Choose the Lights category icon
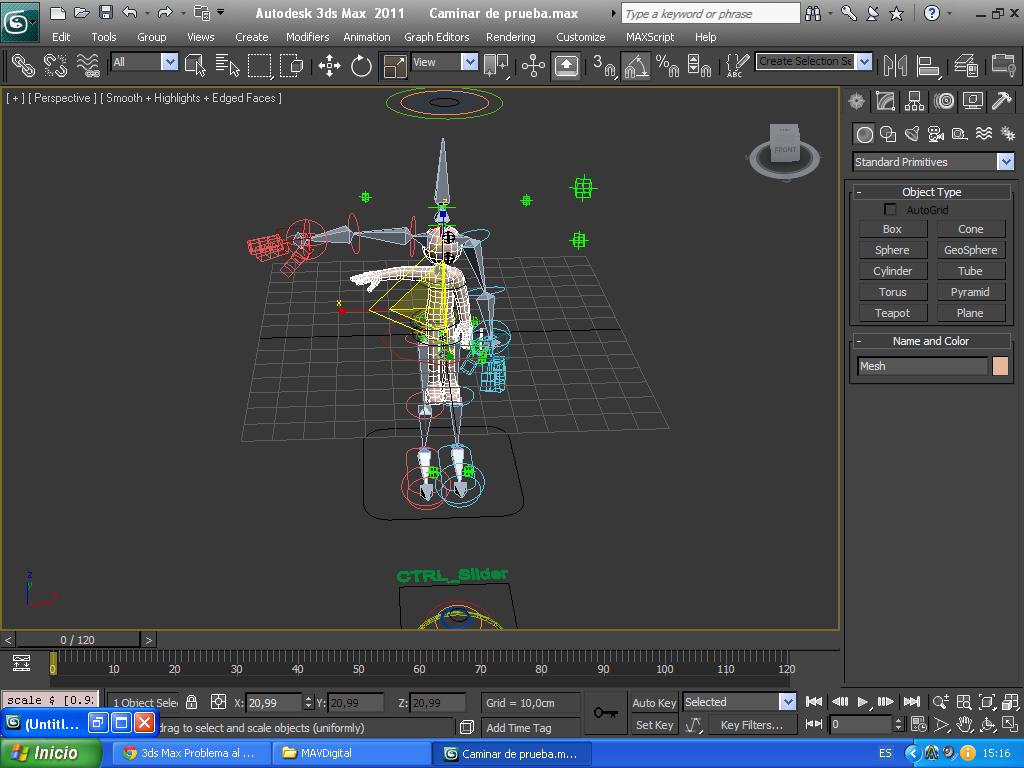This screenshot has width=1024, height=768. [911, 134]
